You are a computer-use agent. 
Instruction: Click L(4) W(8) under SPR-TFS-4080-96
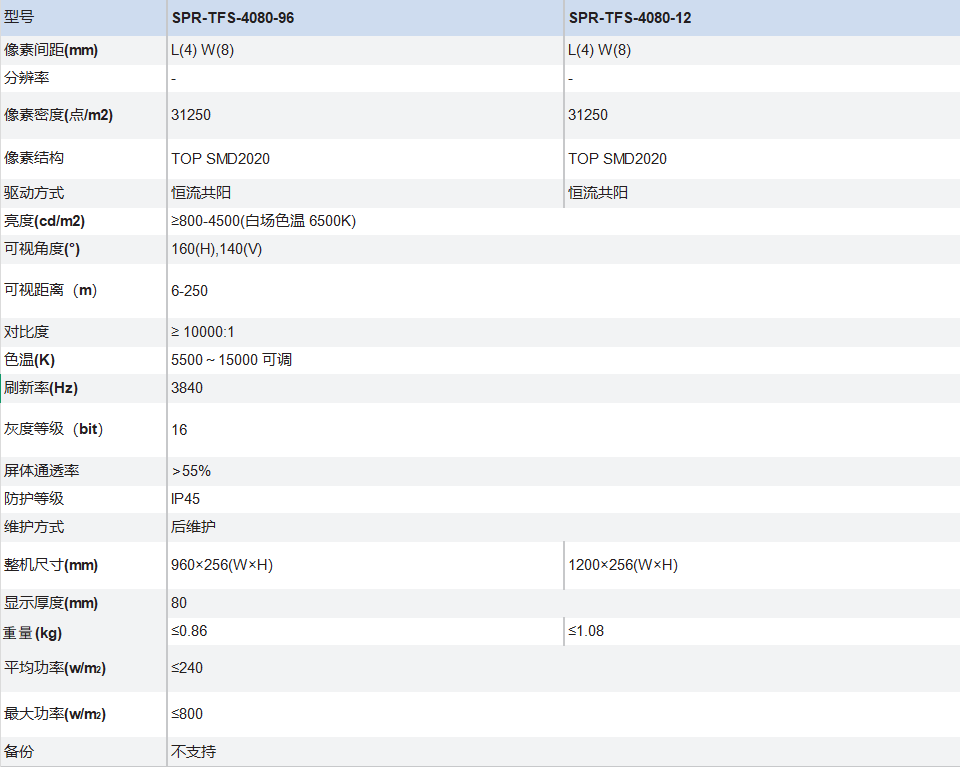click(x=203, y=50)
